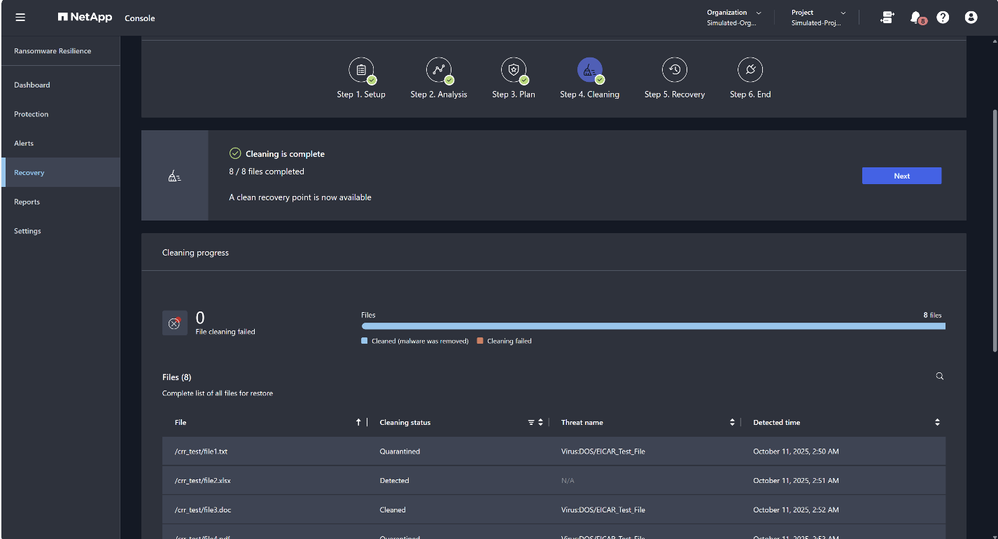
Task: Search the files list with magnifier icon
Action: click(x=939, y=376)
